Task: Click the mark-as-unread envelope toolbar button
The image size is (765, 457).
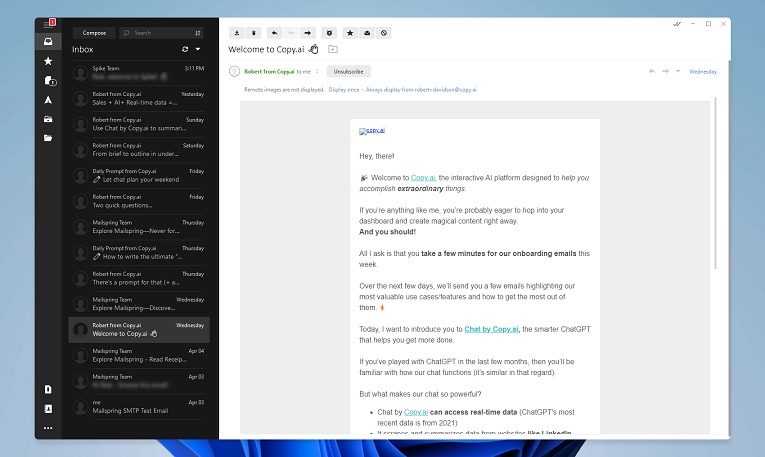Action: [367, 33]
